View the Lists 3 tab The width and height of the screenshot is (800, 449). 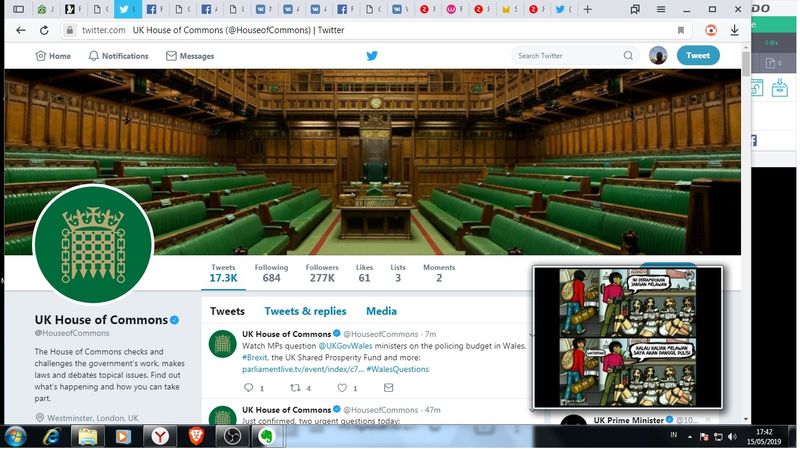(x=398, y=273)
